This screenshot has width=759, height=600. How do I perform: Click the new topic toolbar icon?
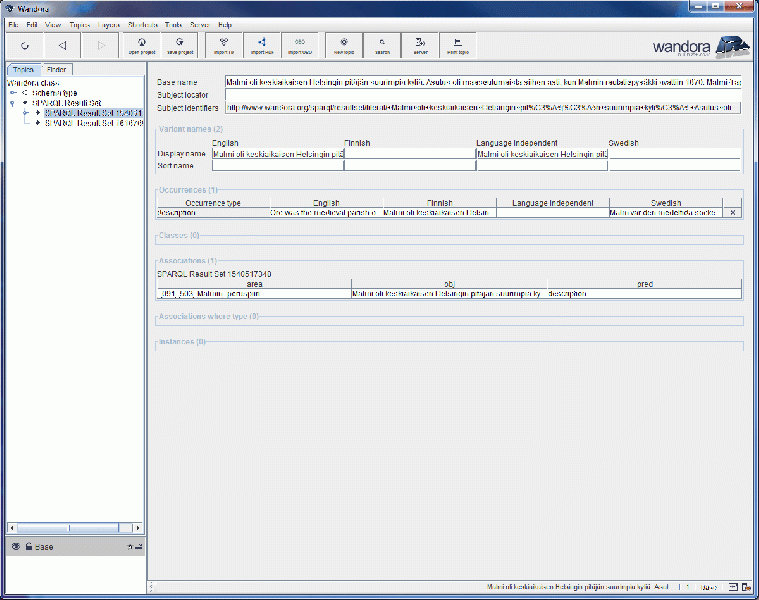pos(344,44)
